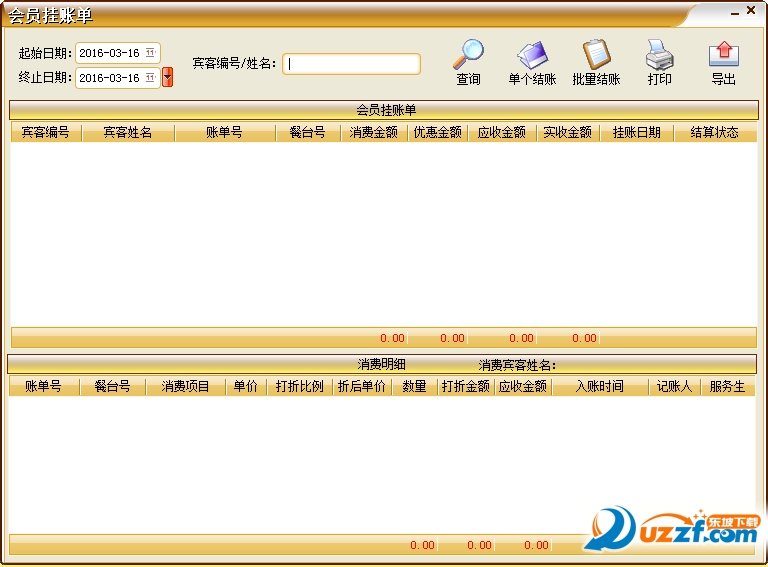
Task: Click the 入账时间 column header
Action: click(x=600, y=386)
